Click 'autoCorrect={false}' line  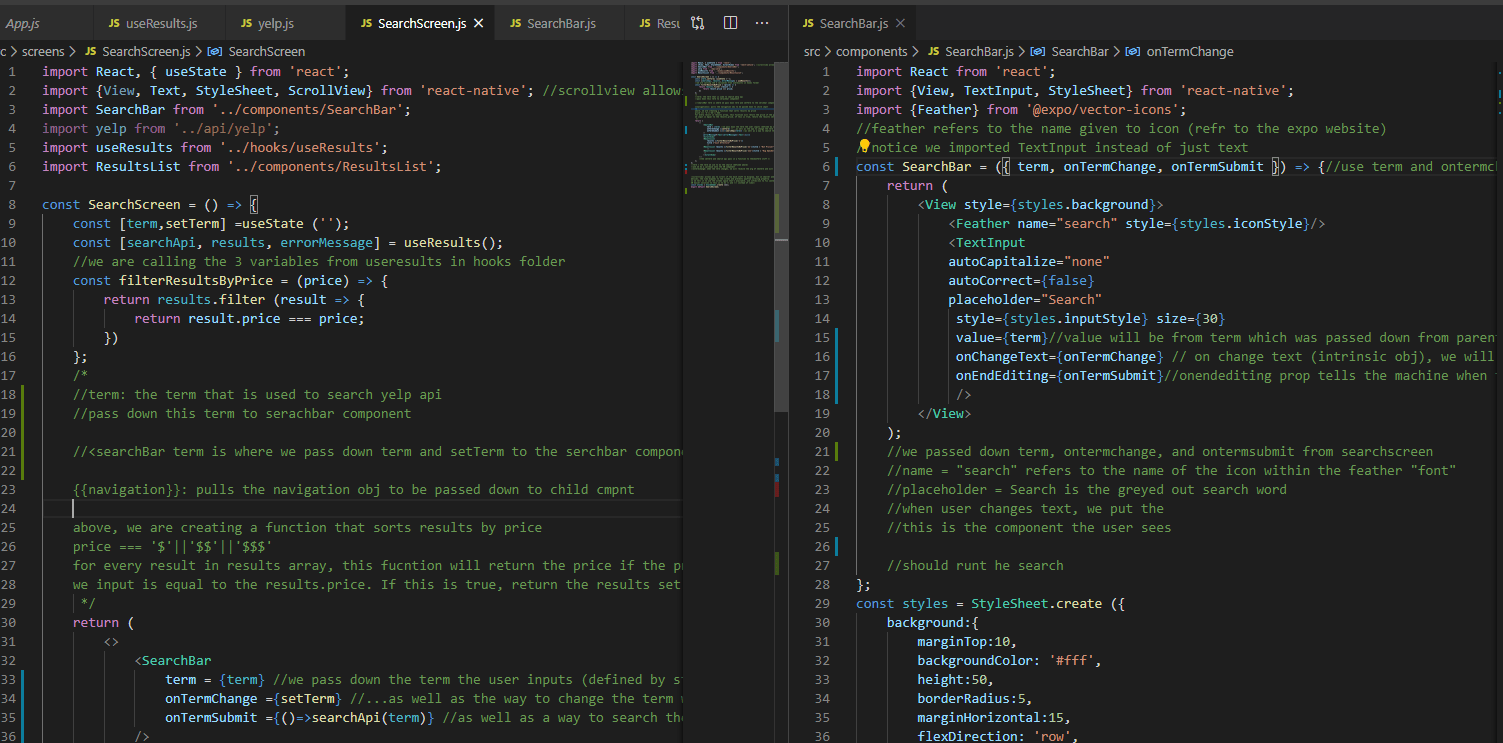coord(1022,280)
